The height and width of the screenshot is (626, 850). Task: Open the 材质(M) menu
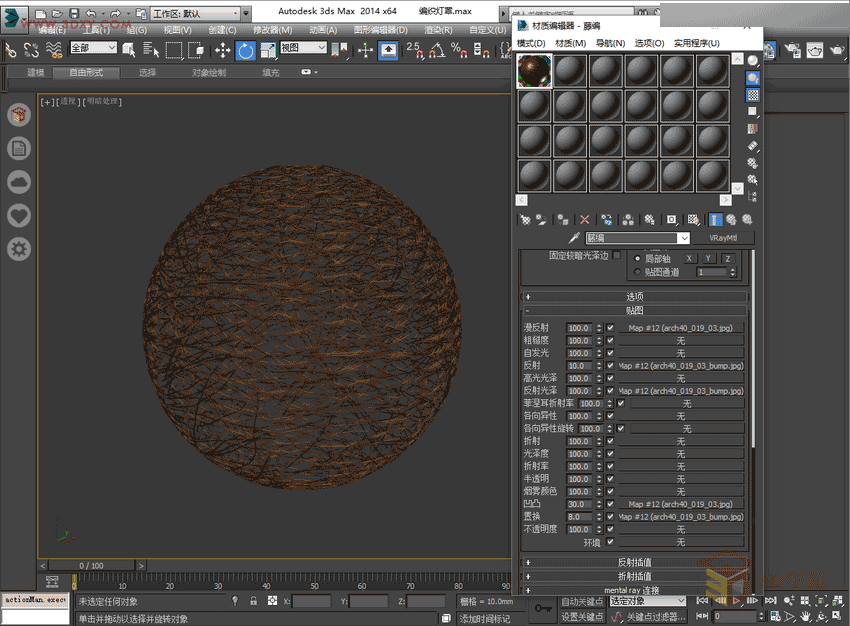[x=570, y=43]
